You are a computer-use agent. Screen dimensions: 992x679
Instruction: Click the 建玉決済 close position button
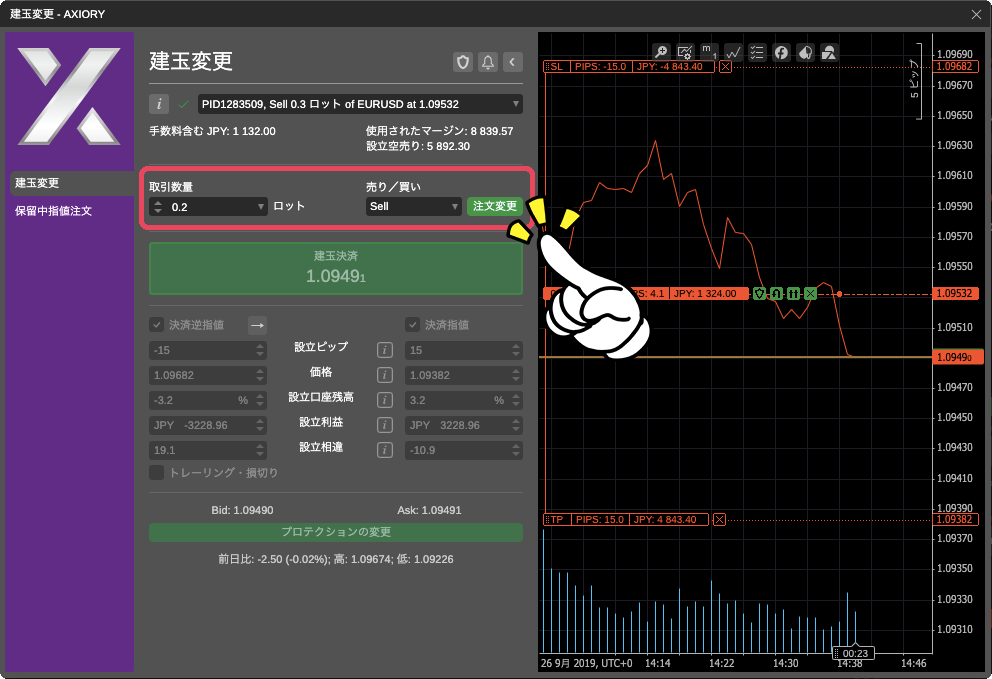(335, 268)
